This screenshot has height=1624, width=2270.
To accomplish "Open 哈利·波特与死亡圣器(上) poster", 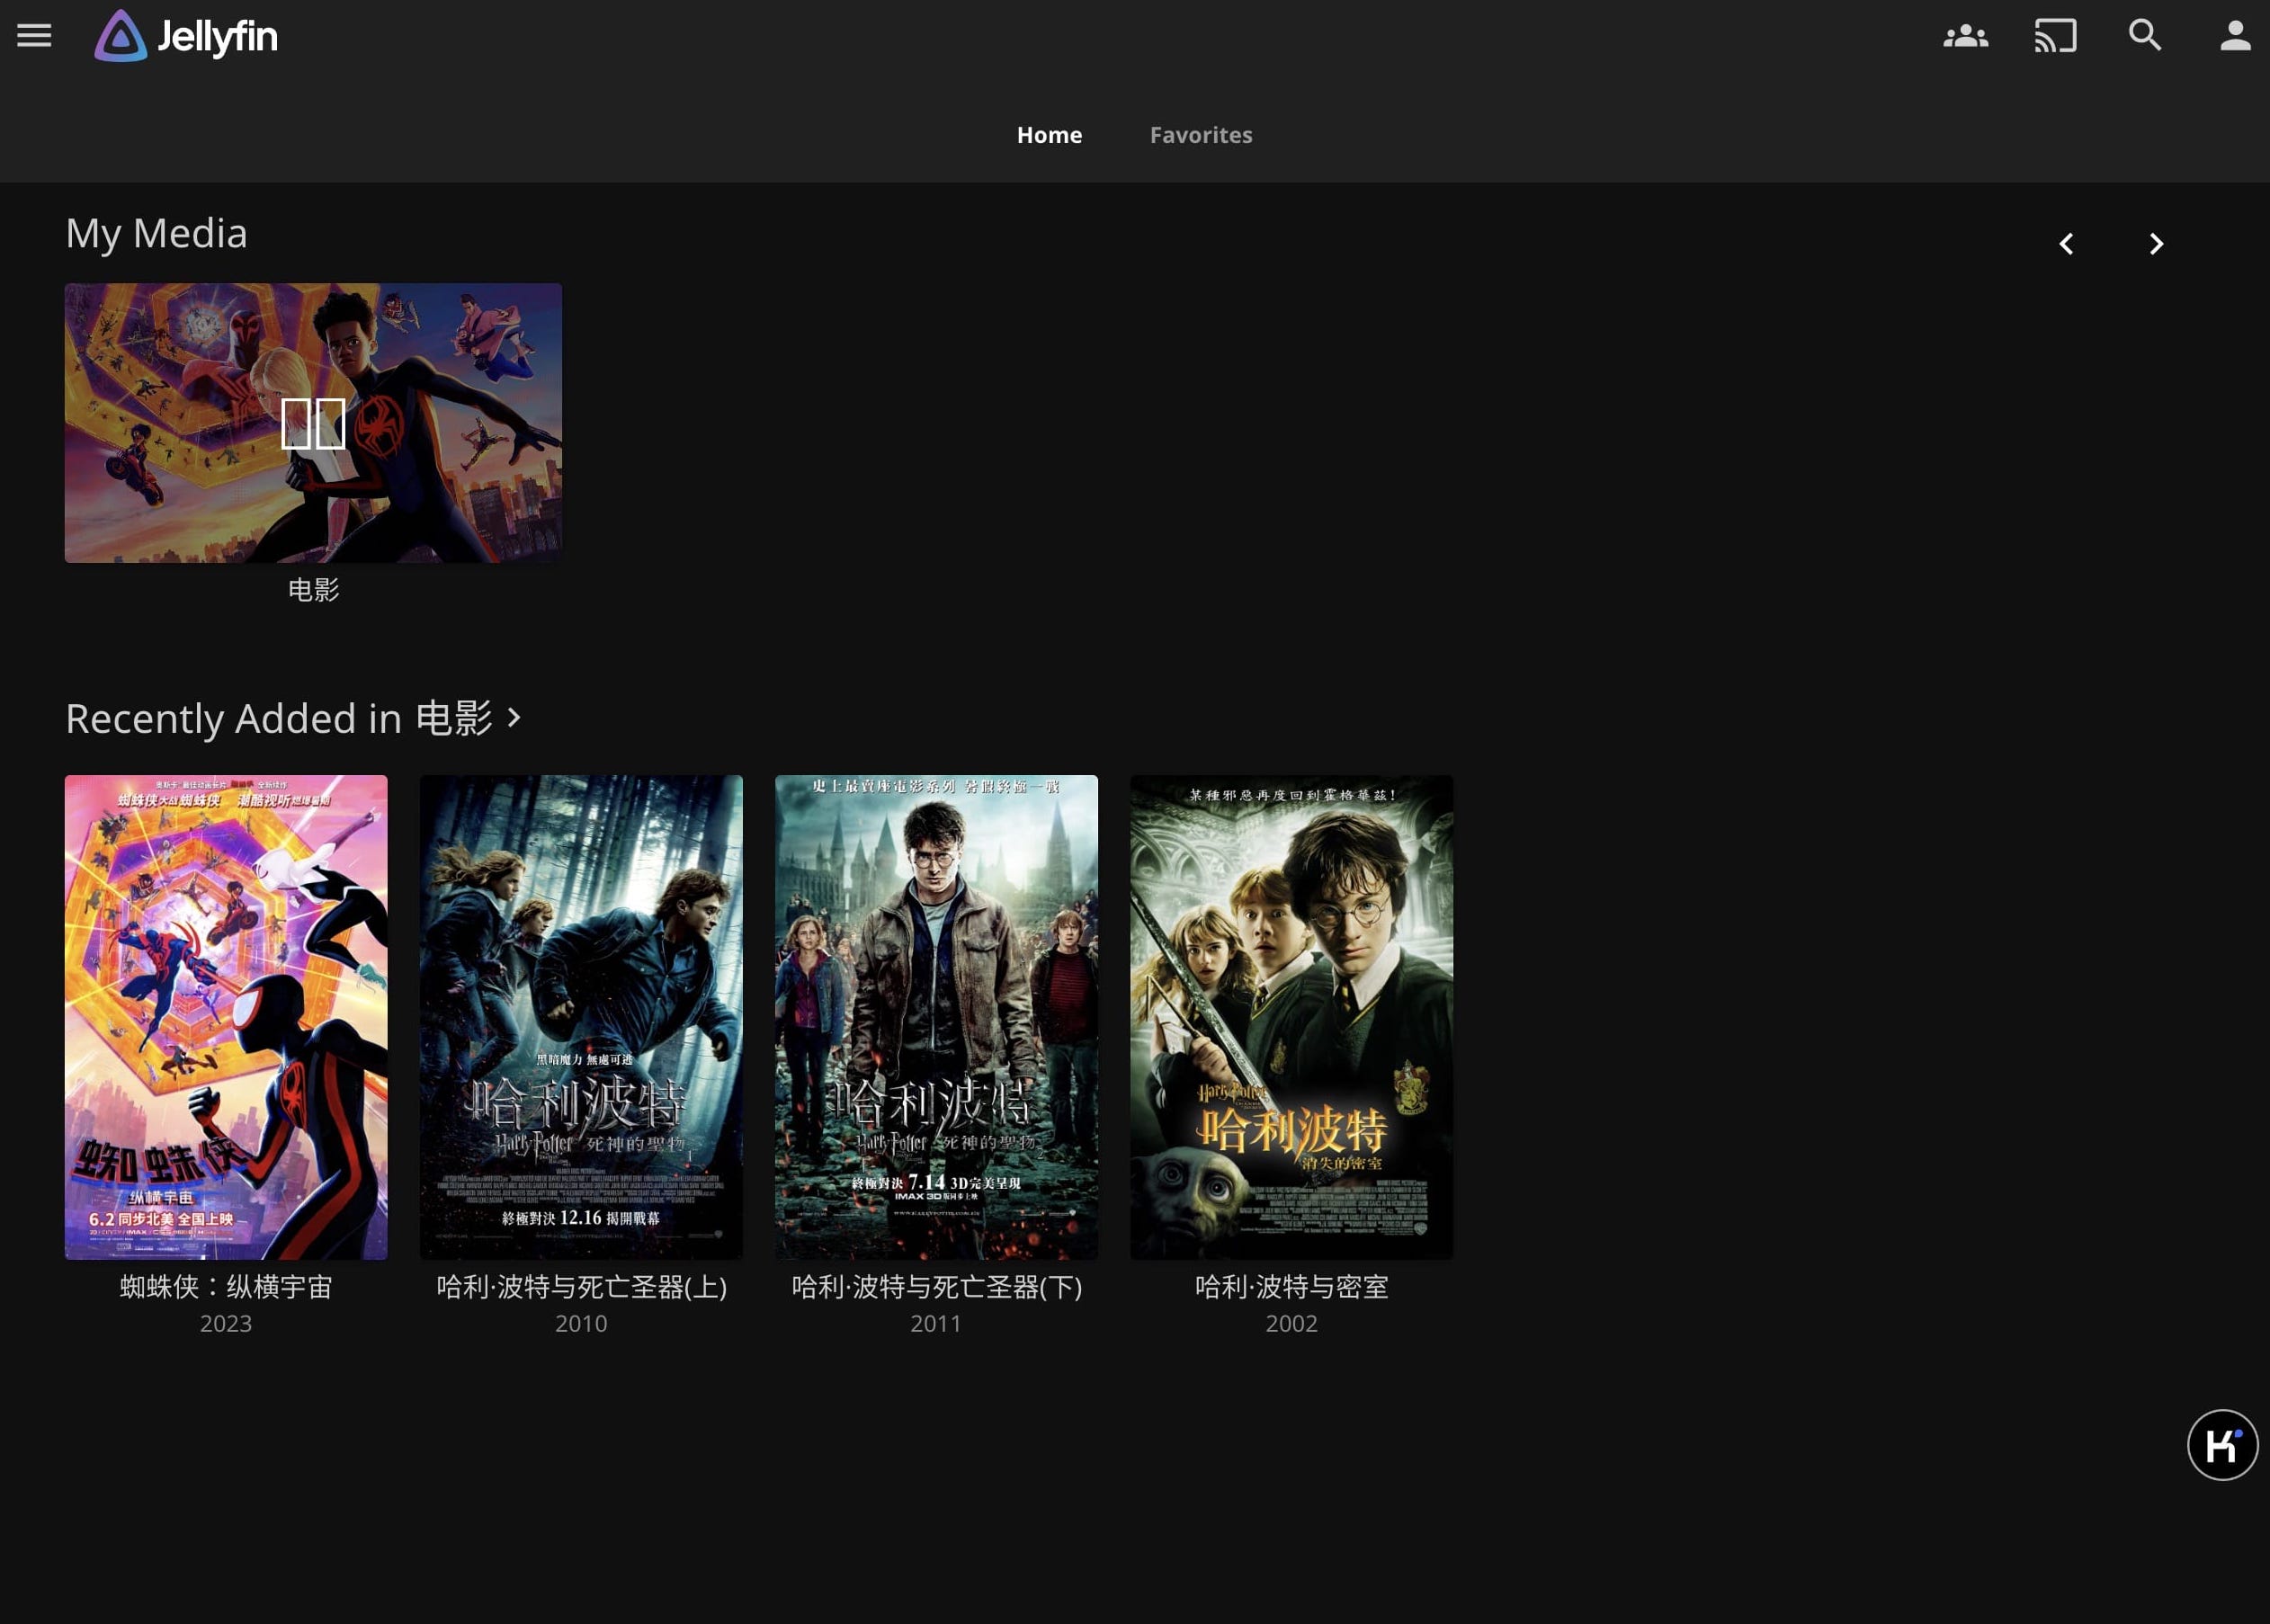I will [581, 1016].
